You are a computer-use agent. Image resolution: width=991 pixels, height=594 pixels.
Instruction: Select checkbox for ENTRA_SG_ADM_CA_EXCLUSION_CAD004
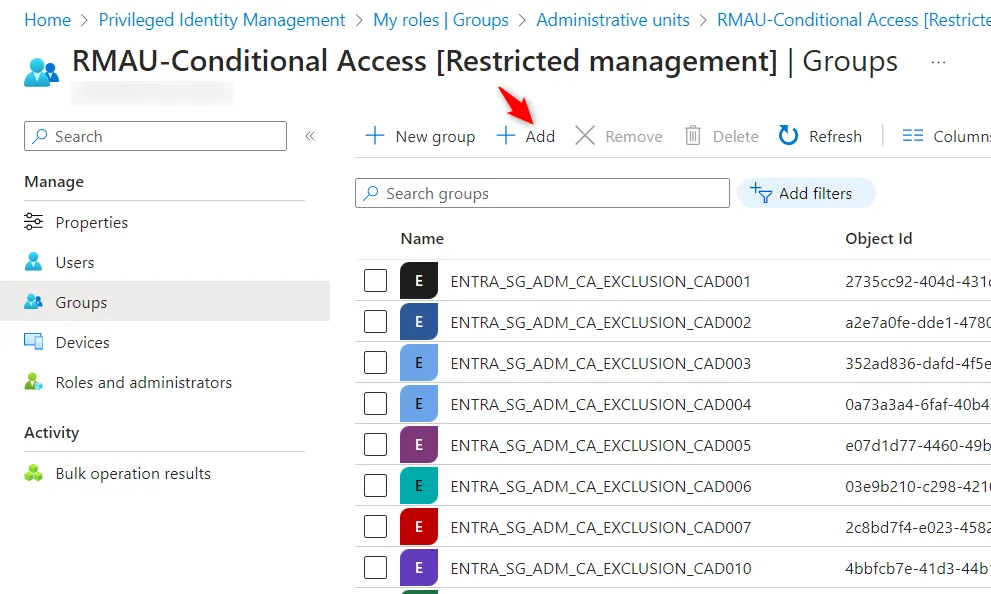click(376, 404)
